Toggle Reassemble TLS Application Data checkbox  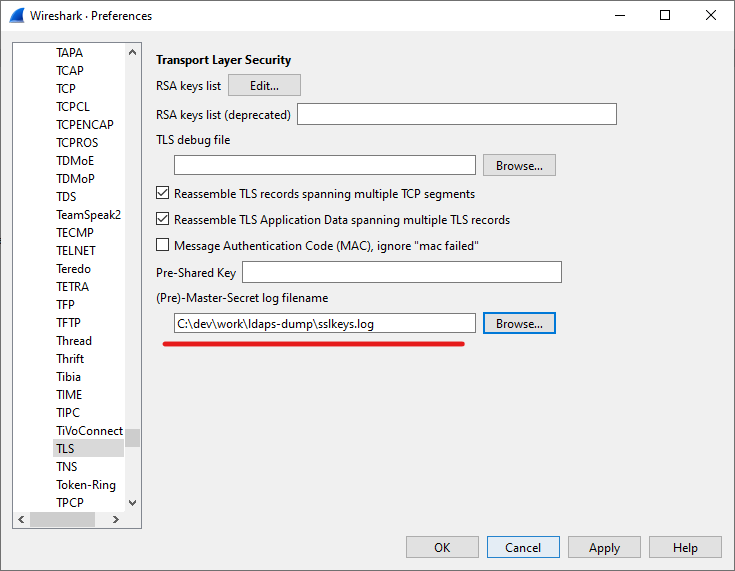click(x=164, y=220)
